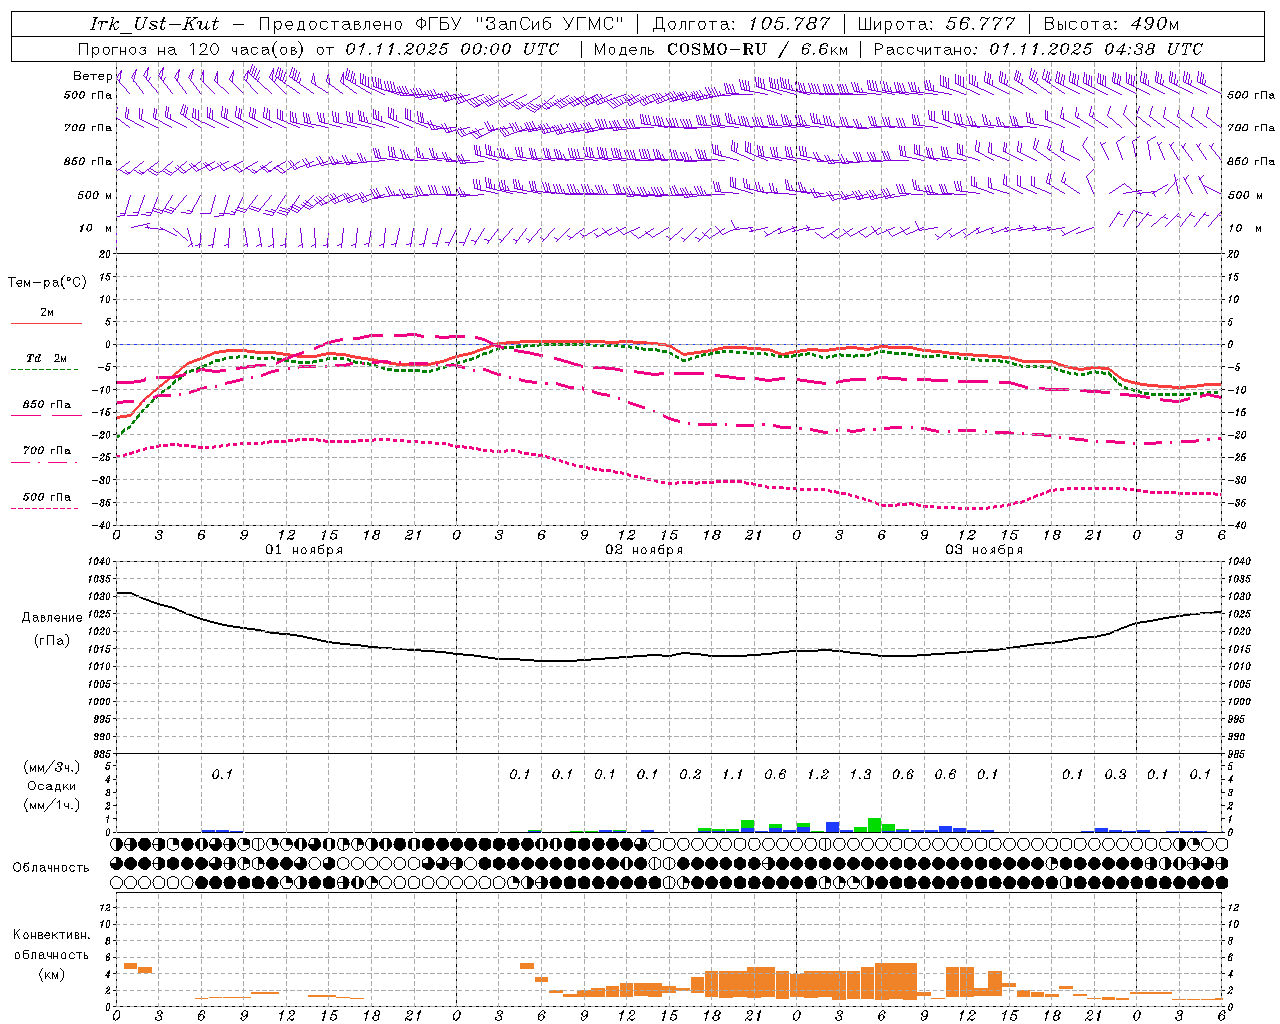Click the "1.3" three-hour precipitation value
This screenshot has height=1024, width=1280.
(x=860, y=775)
